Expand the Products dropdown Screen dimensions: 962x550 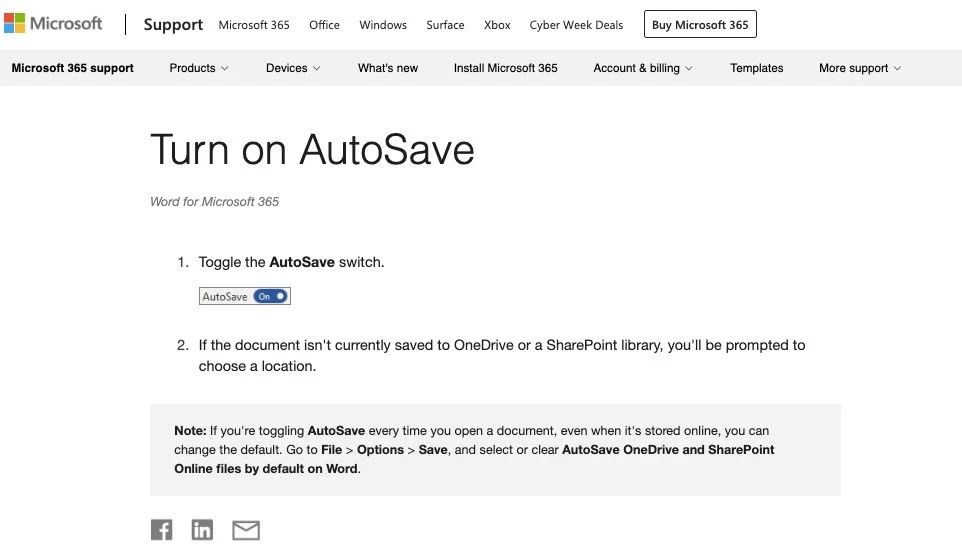point(199,68)
